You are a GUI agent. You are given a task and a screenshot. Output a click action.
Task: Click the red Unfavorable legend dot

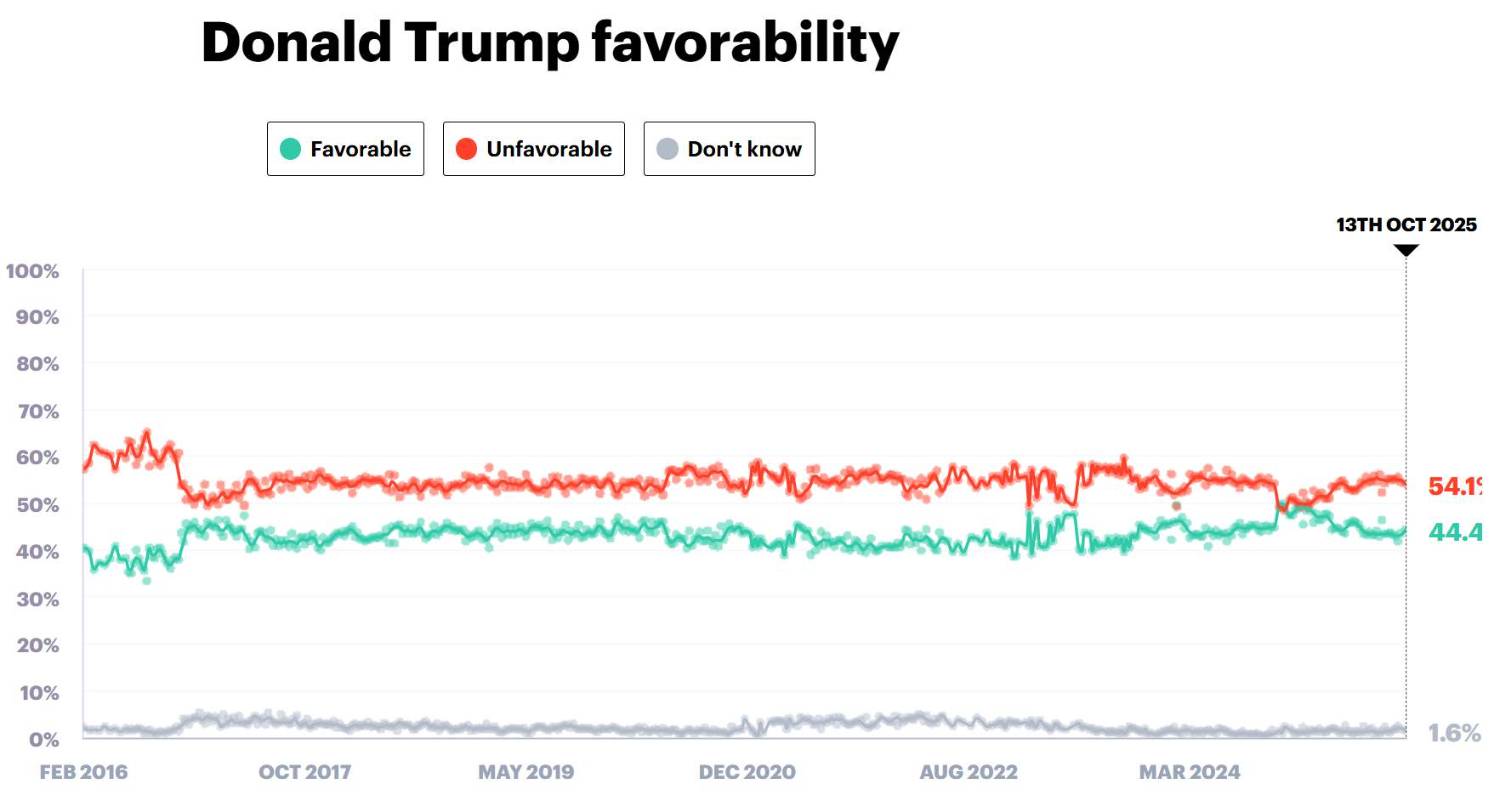point(466,149)
